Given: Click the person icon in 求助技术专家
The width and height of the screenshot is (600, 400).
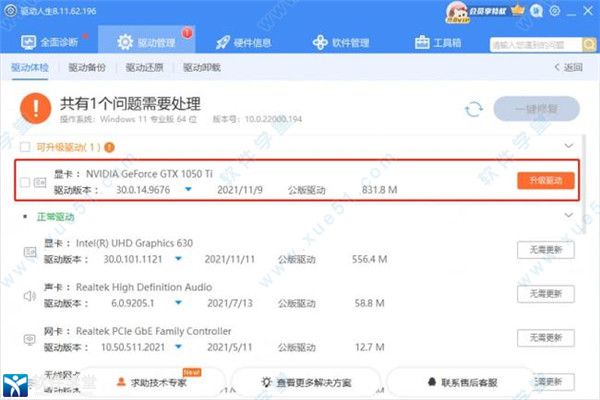Looking at the screenshot, I should (x=121, y=382).
